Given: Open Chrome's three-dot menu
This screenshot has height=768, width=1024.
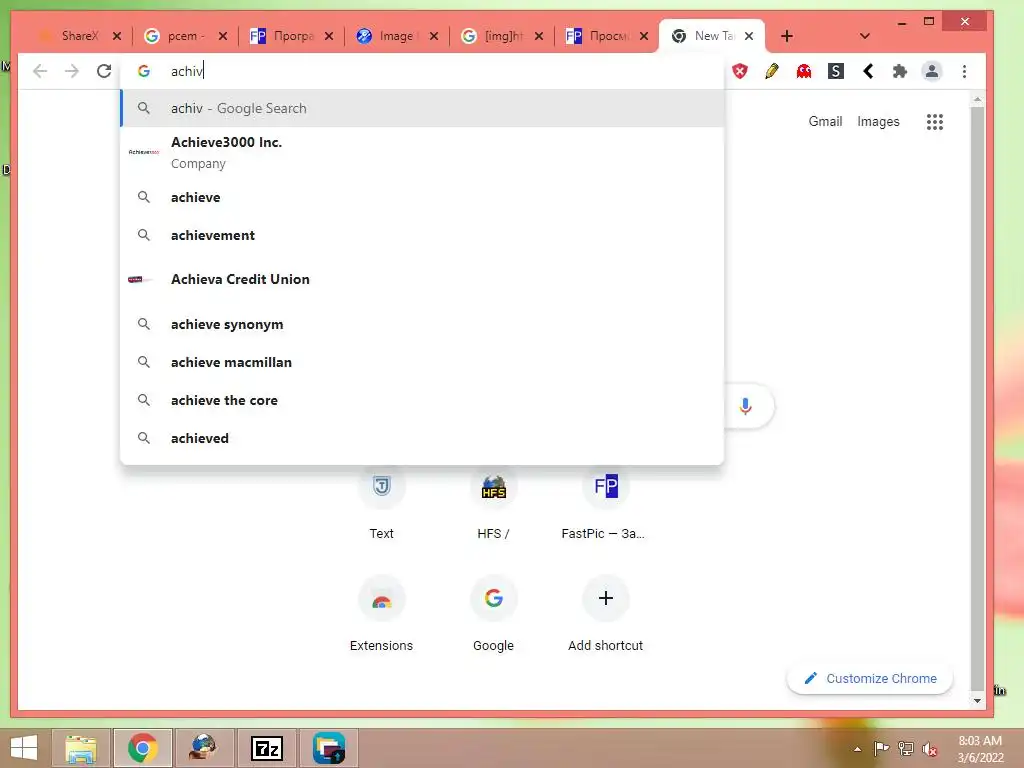Looking at the screenshot, I should coord(965,71).
